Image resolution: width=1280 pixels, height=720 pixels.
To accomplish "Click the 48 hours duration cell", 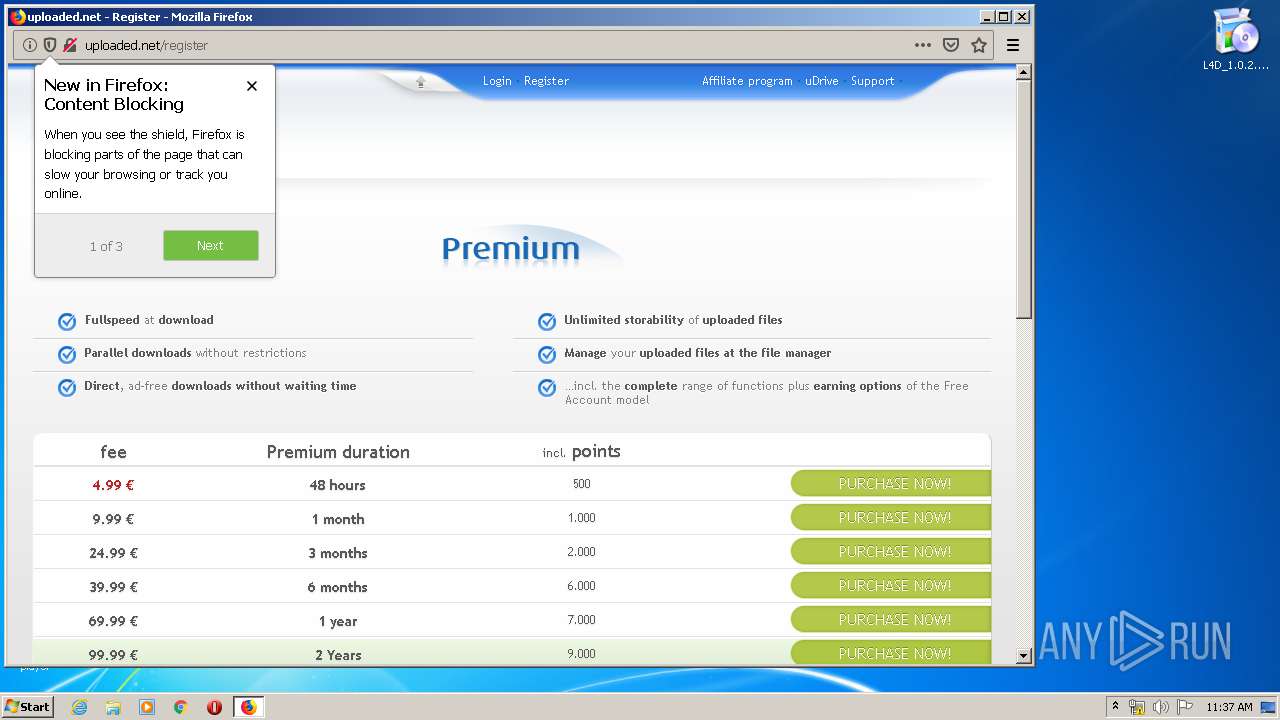I will coord(337,485).
